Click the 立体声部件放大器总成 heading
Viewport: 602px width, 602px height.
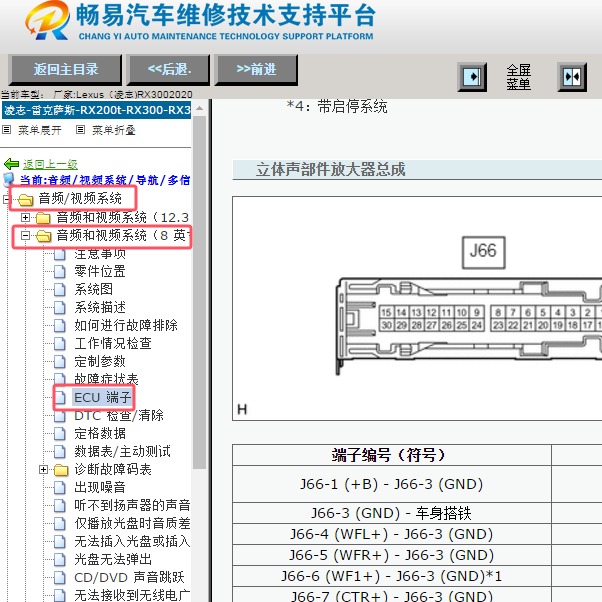coord(330,170)
